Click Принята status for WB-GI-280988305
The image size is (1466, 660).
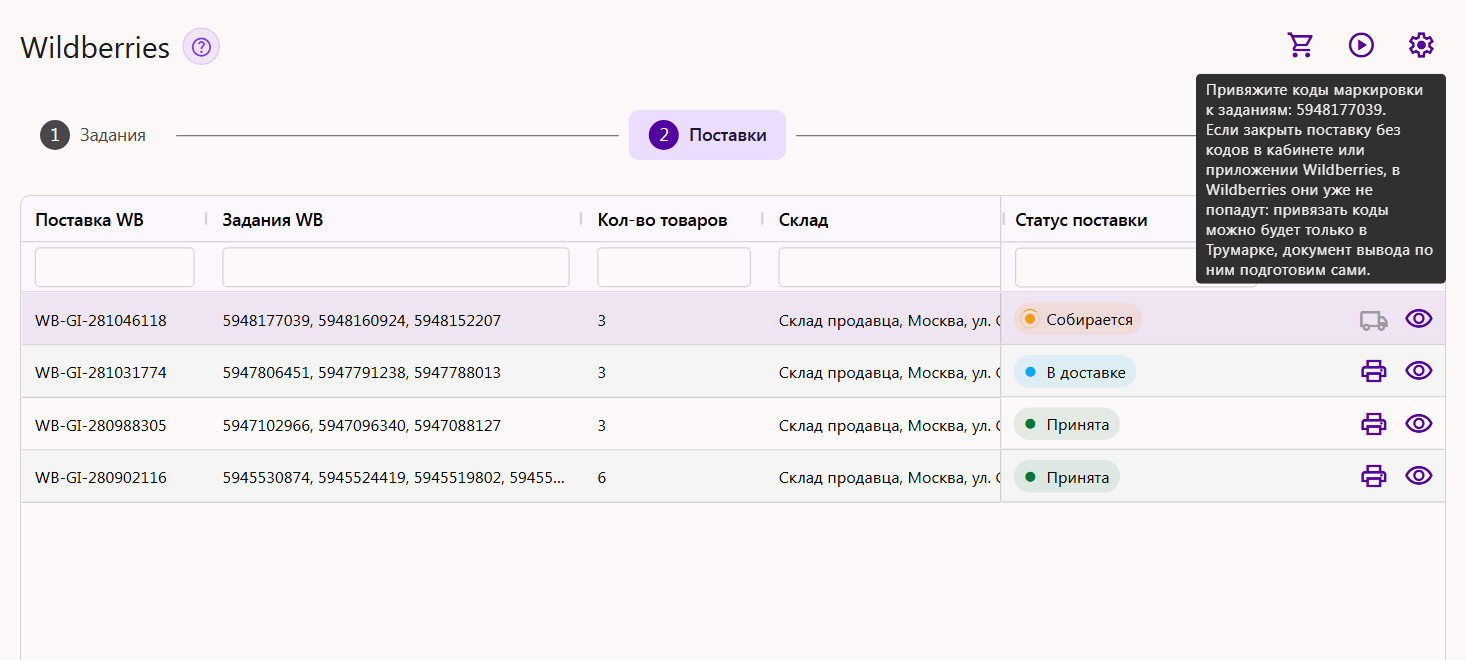pos(1067,424)
